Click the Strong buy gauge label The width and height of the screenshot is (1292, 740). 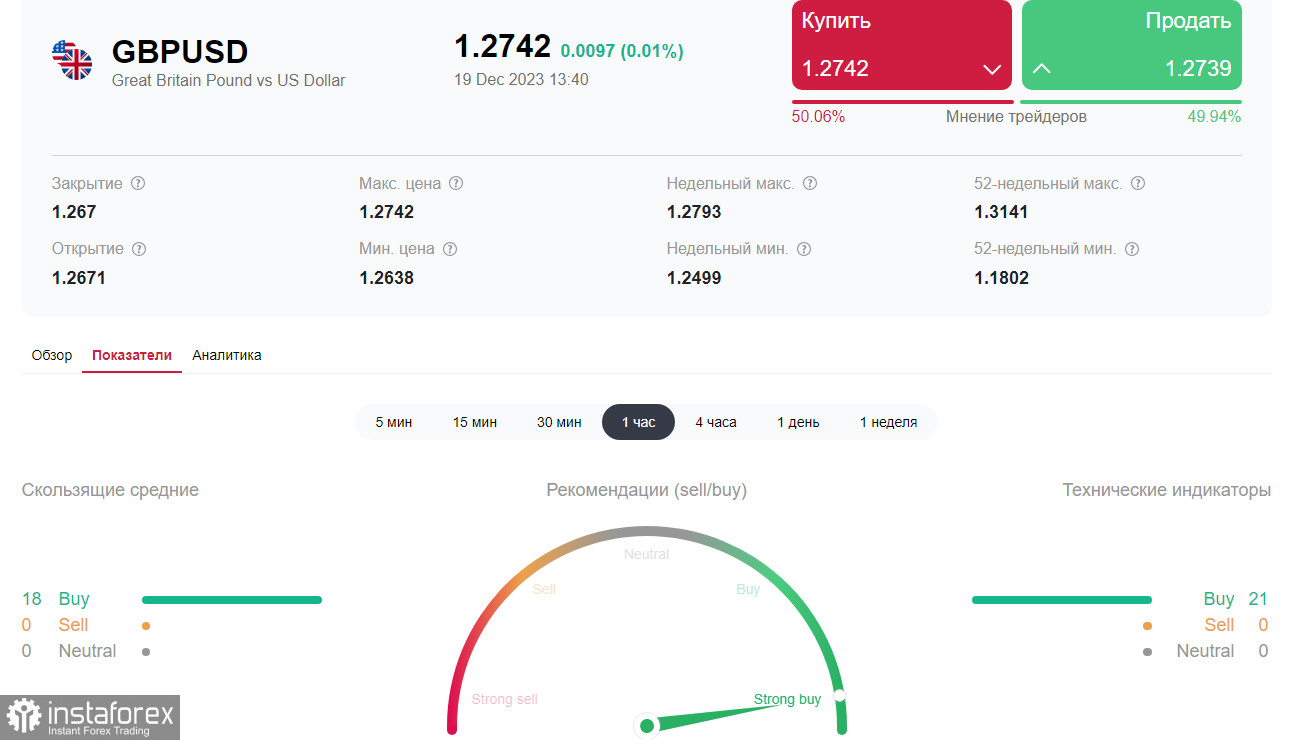pyautogui.click(x=787, y=699)
